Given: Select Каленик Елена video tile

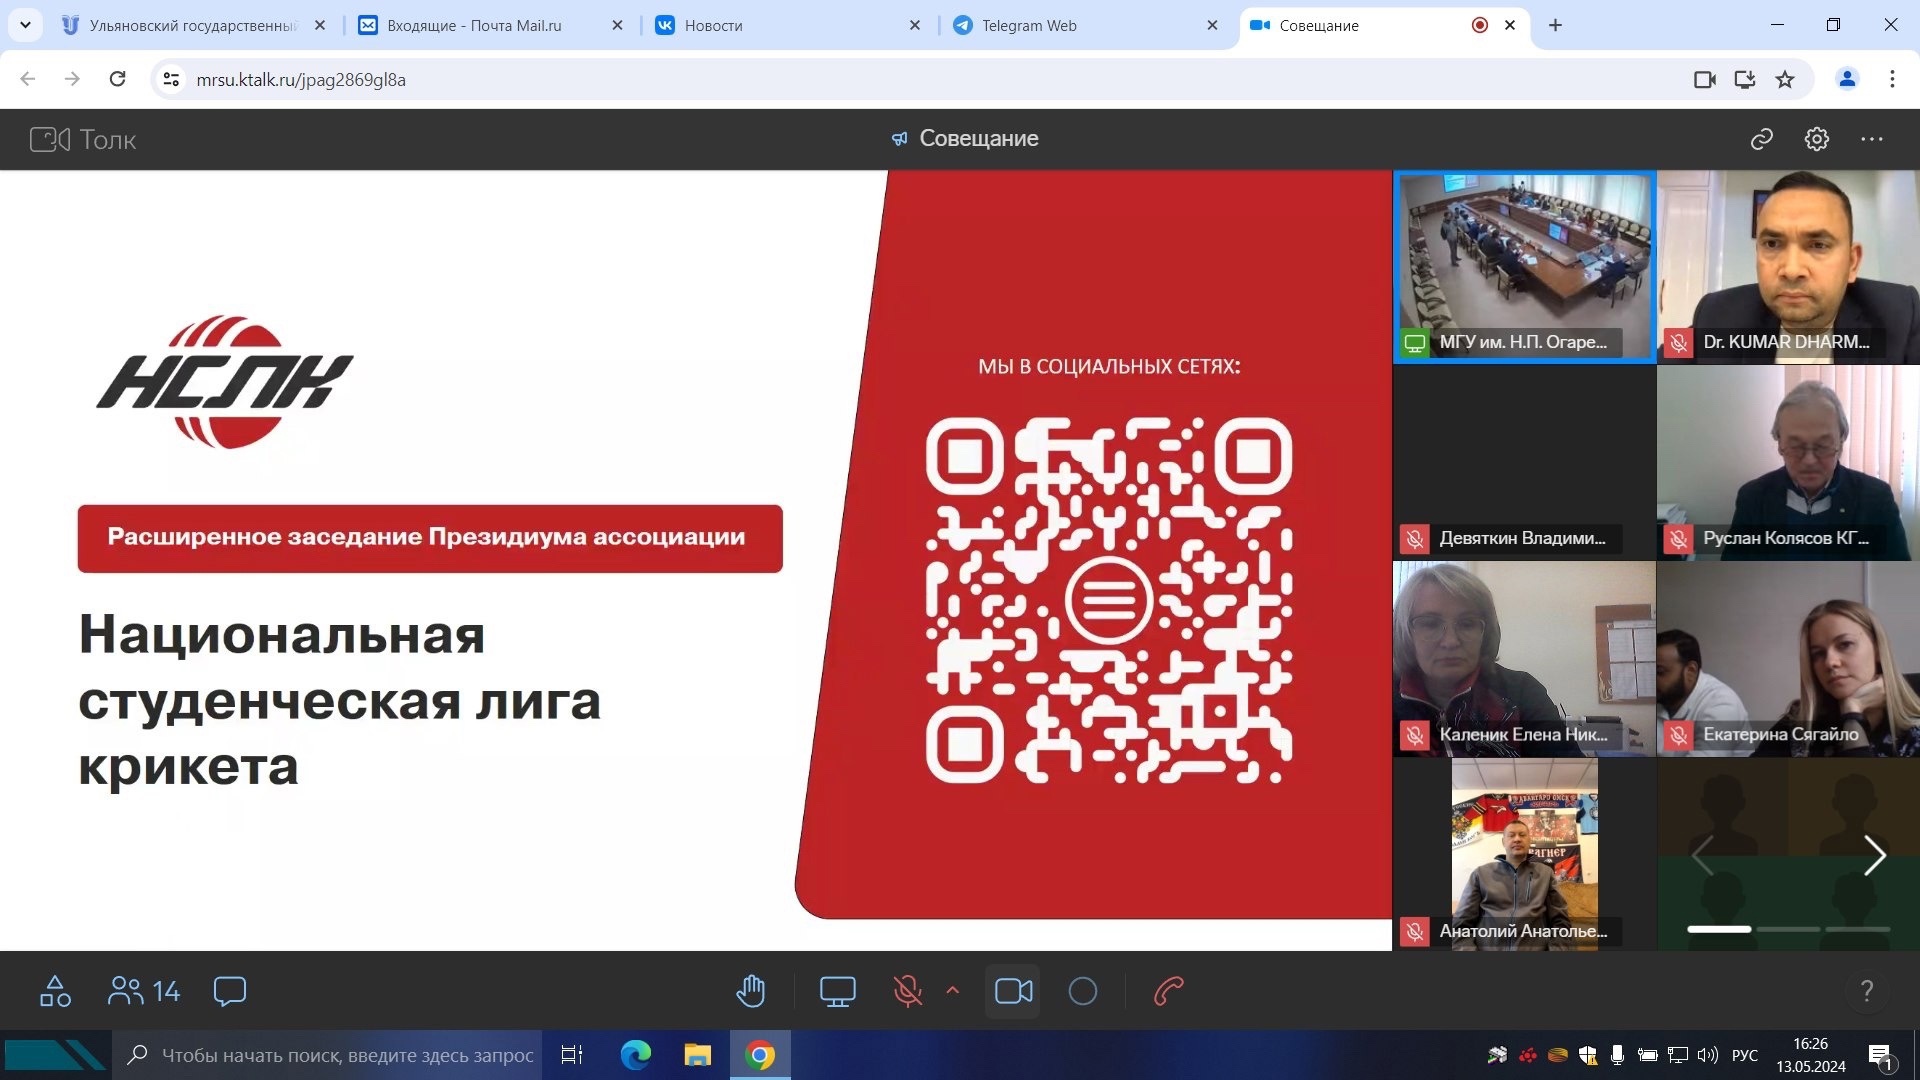Looking at the screenshot, I should (x=1525, y=659).
